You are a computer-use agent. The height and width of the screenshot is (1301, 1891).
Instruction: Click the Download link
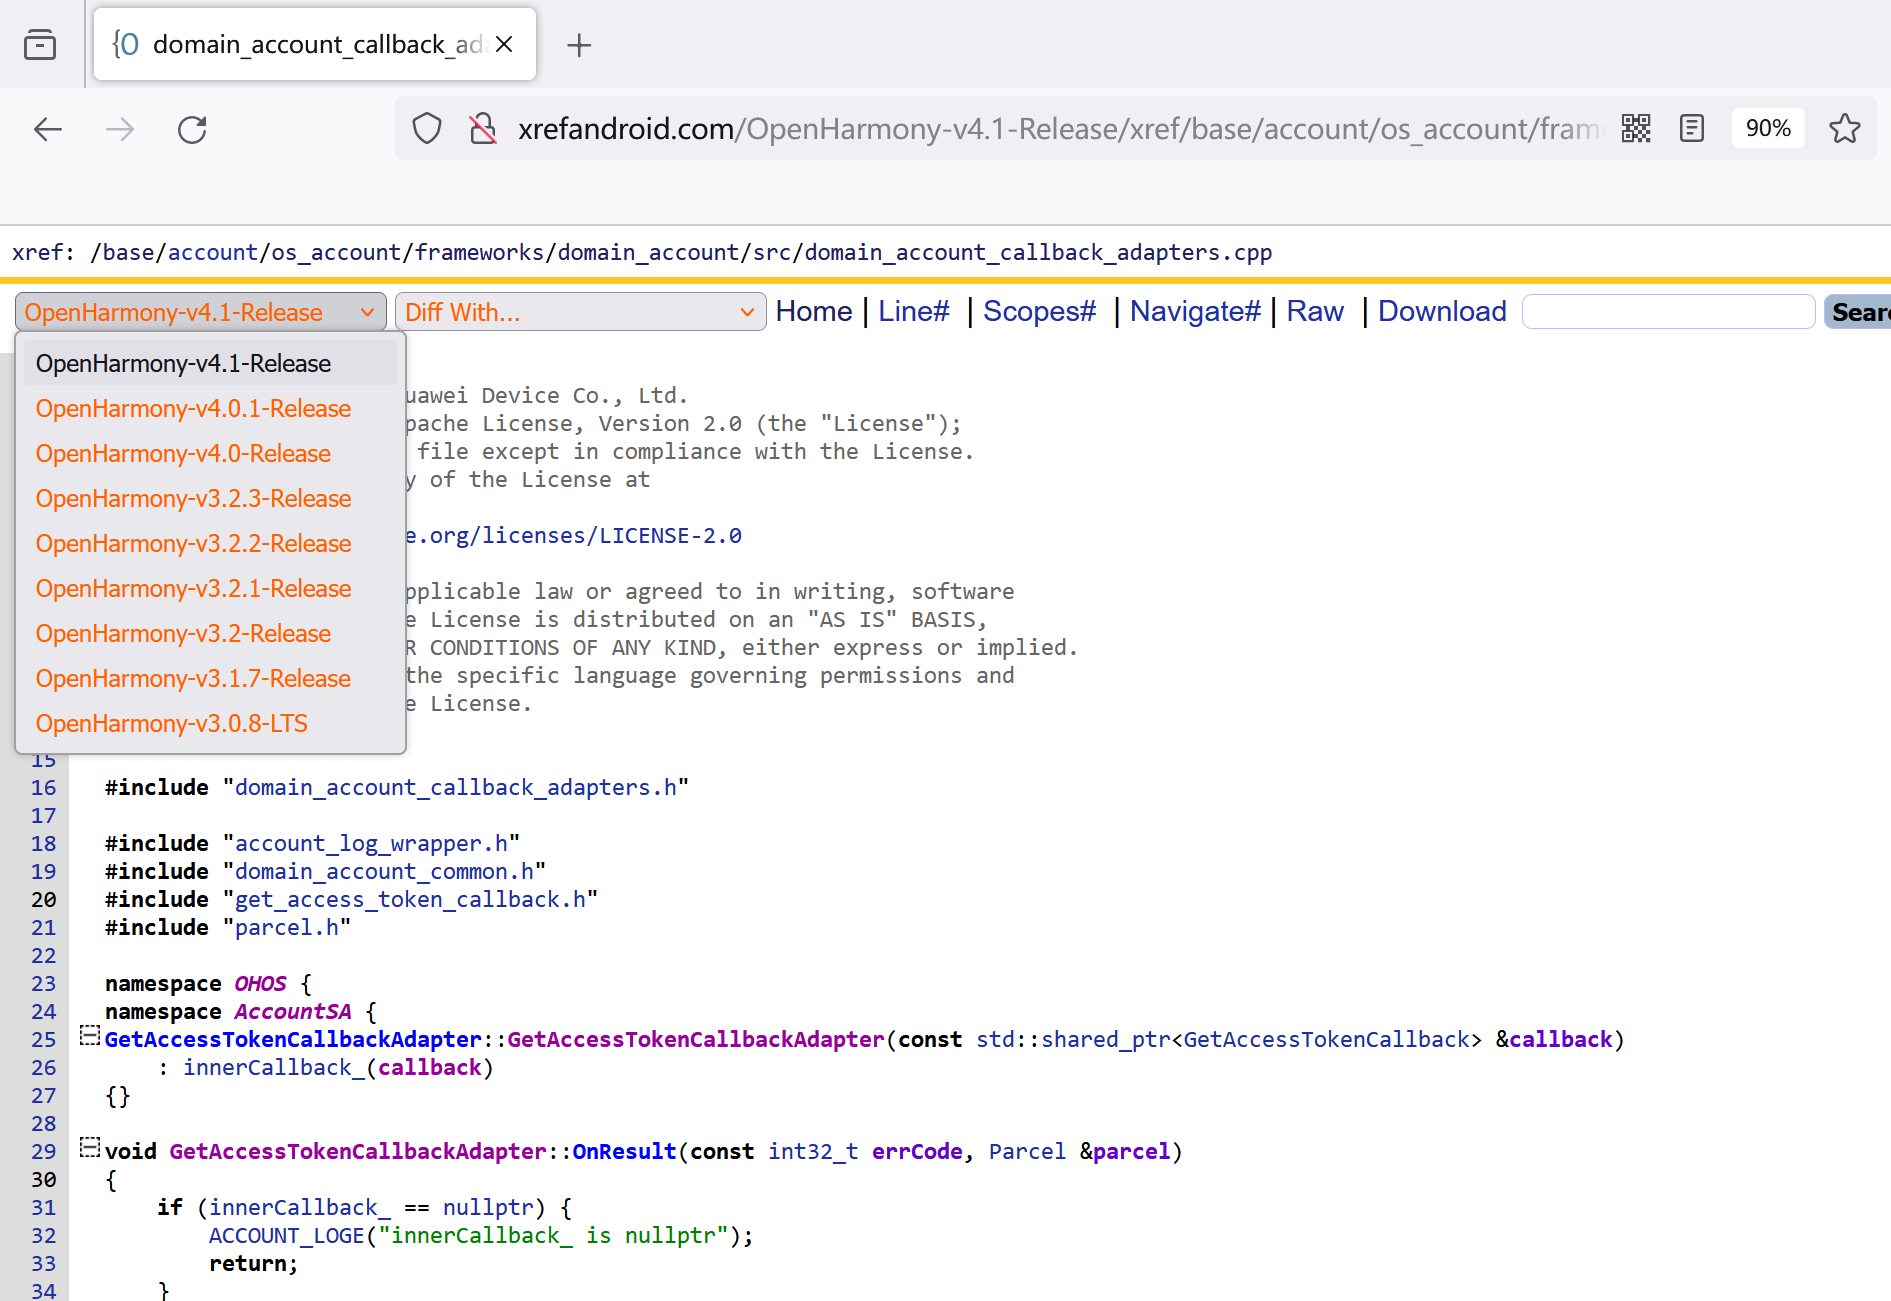[x=1441, y=312]
